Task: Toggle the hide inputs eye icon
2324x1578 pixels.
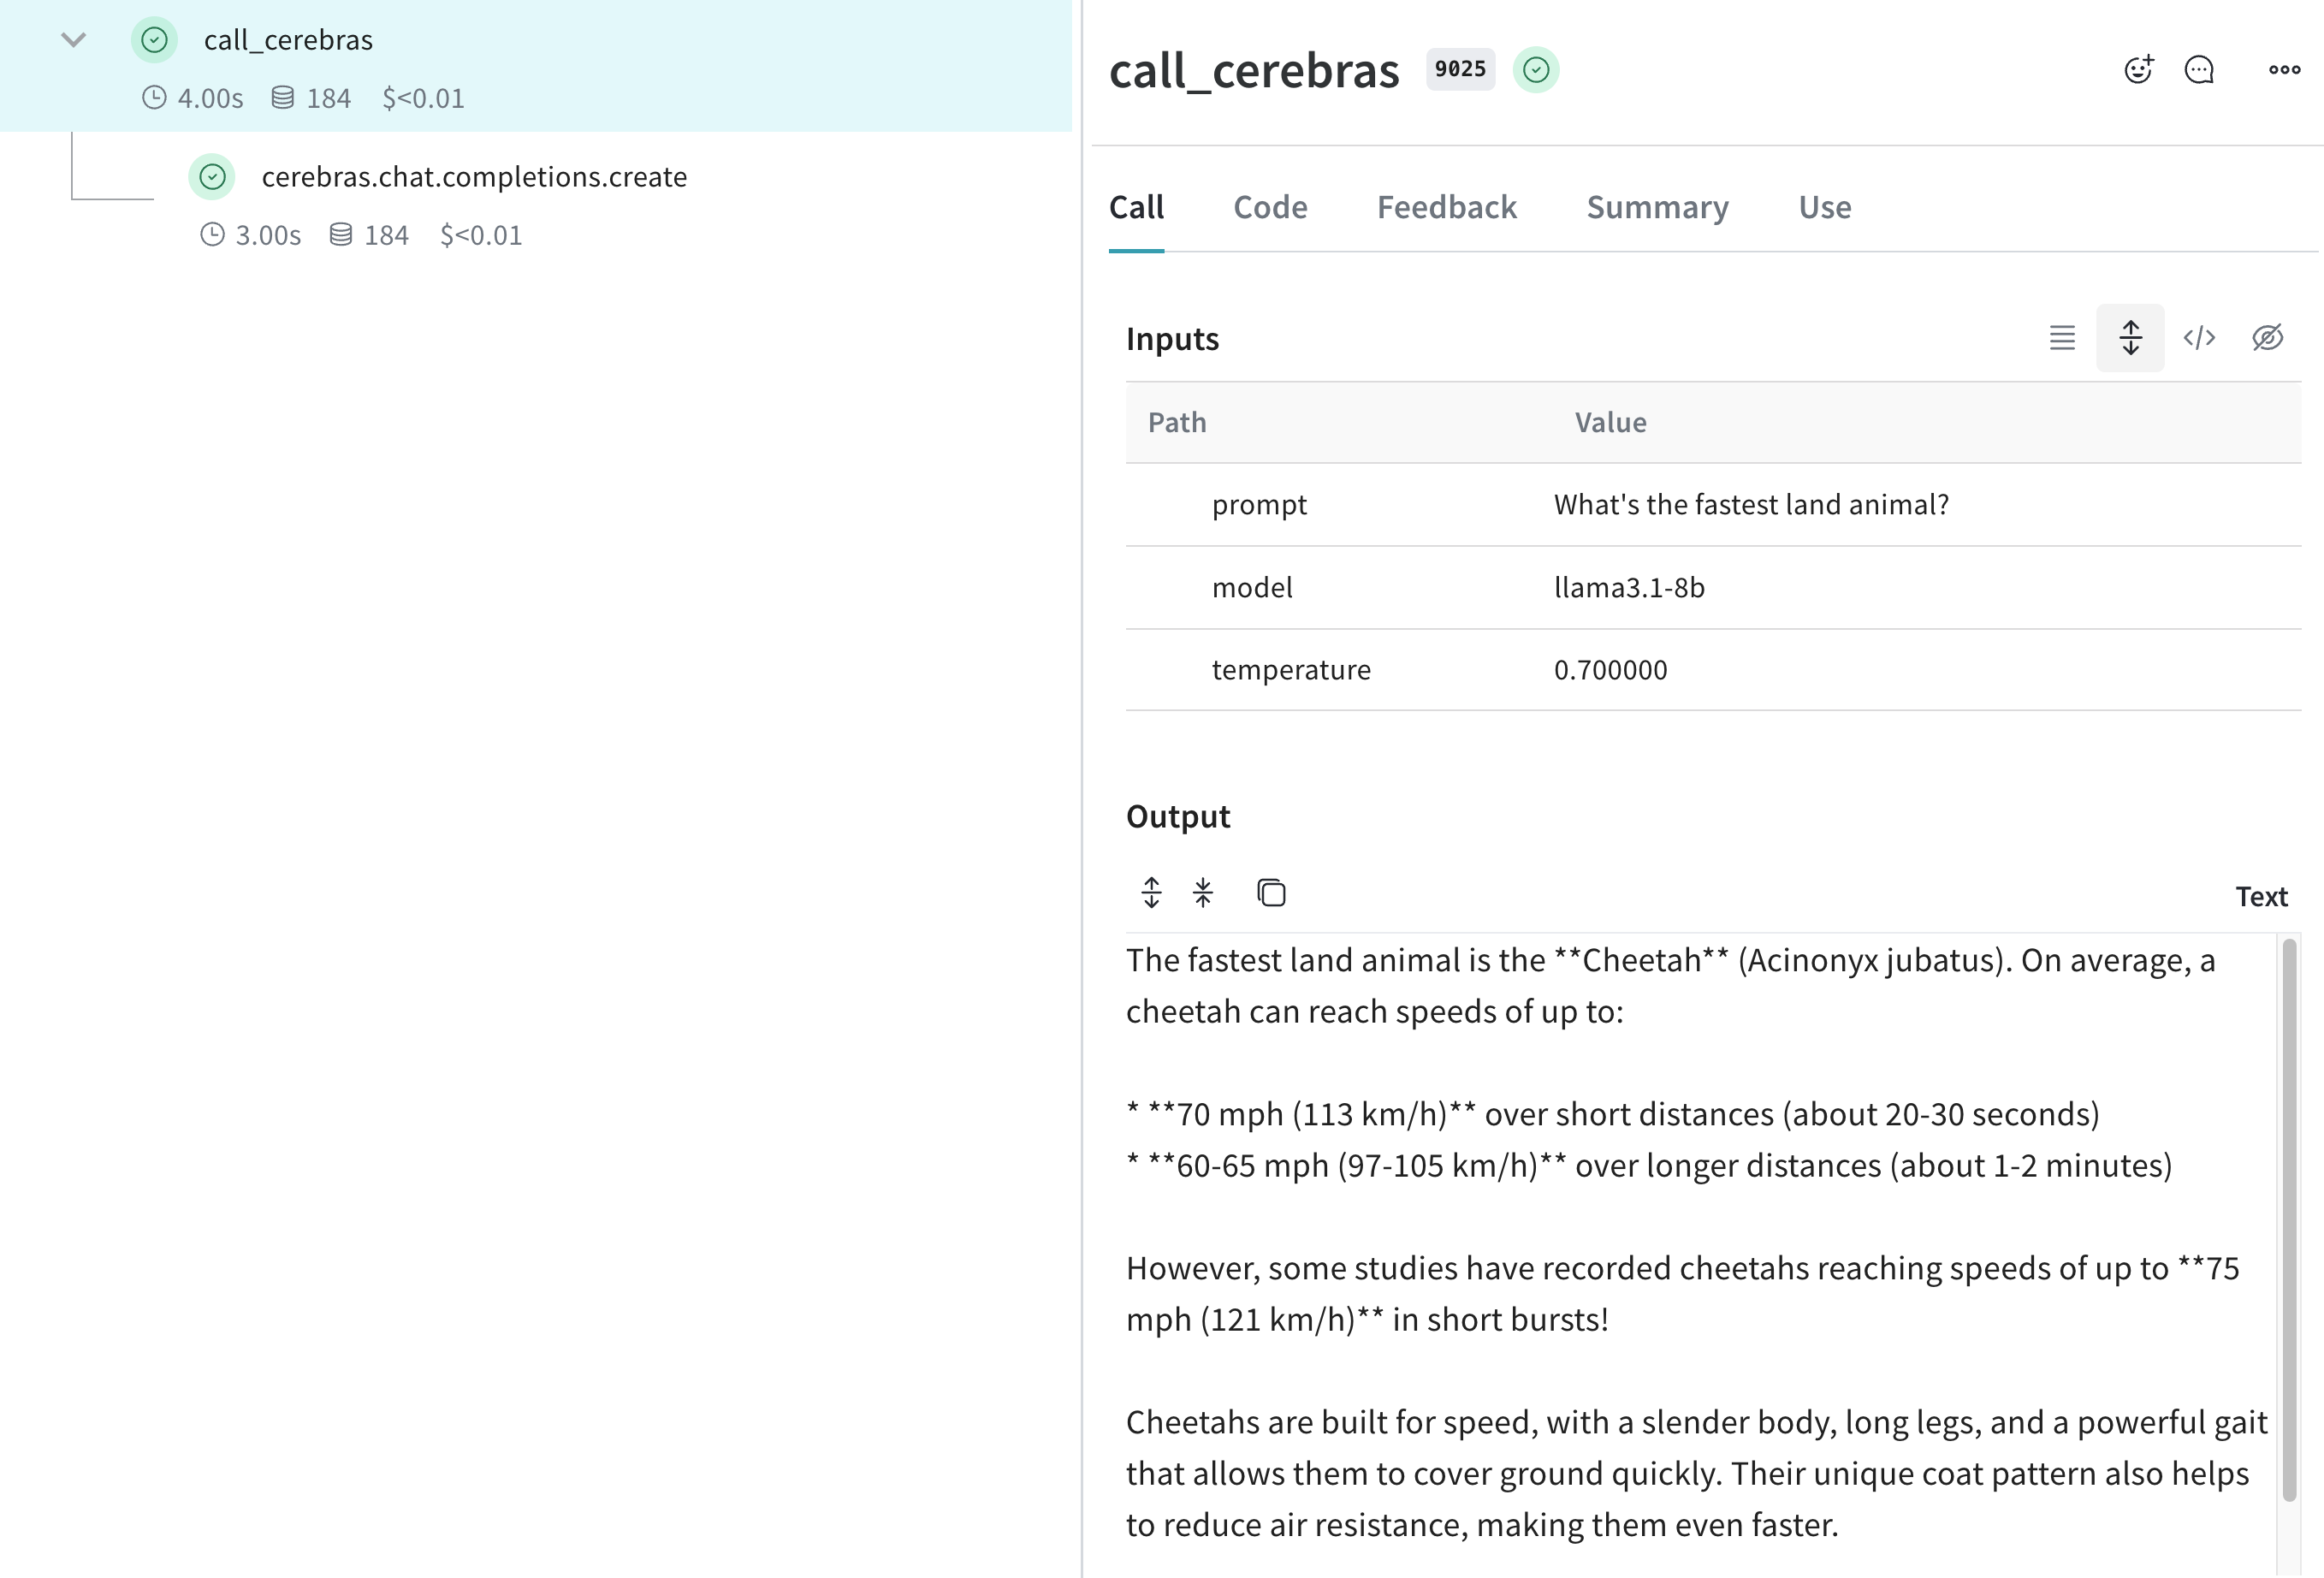Action: [2267, 338]
